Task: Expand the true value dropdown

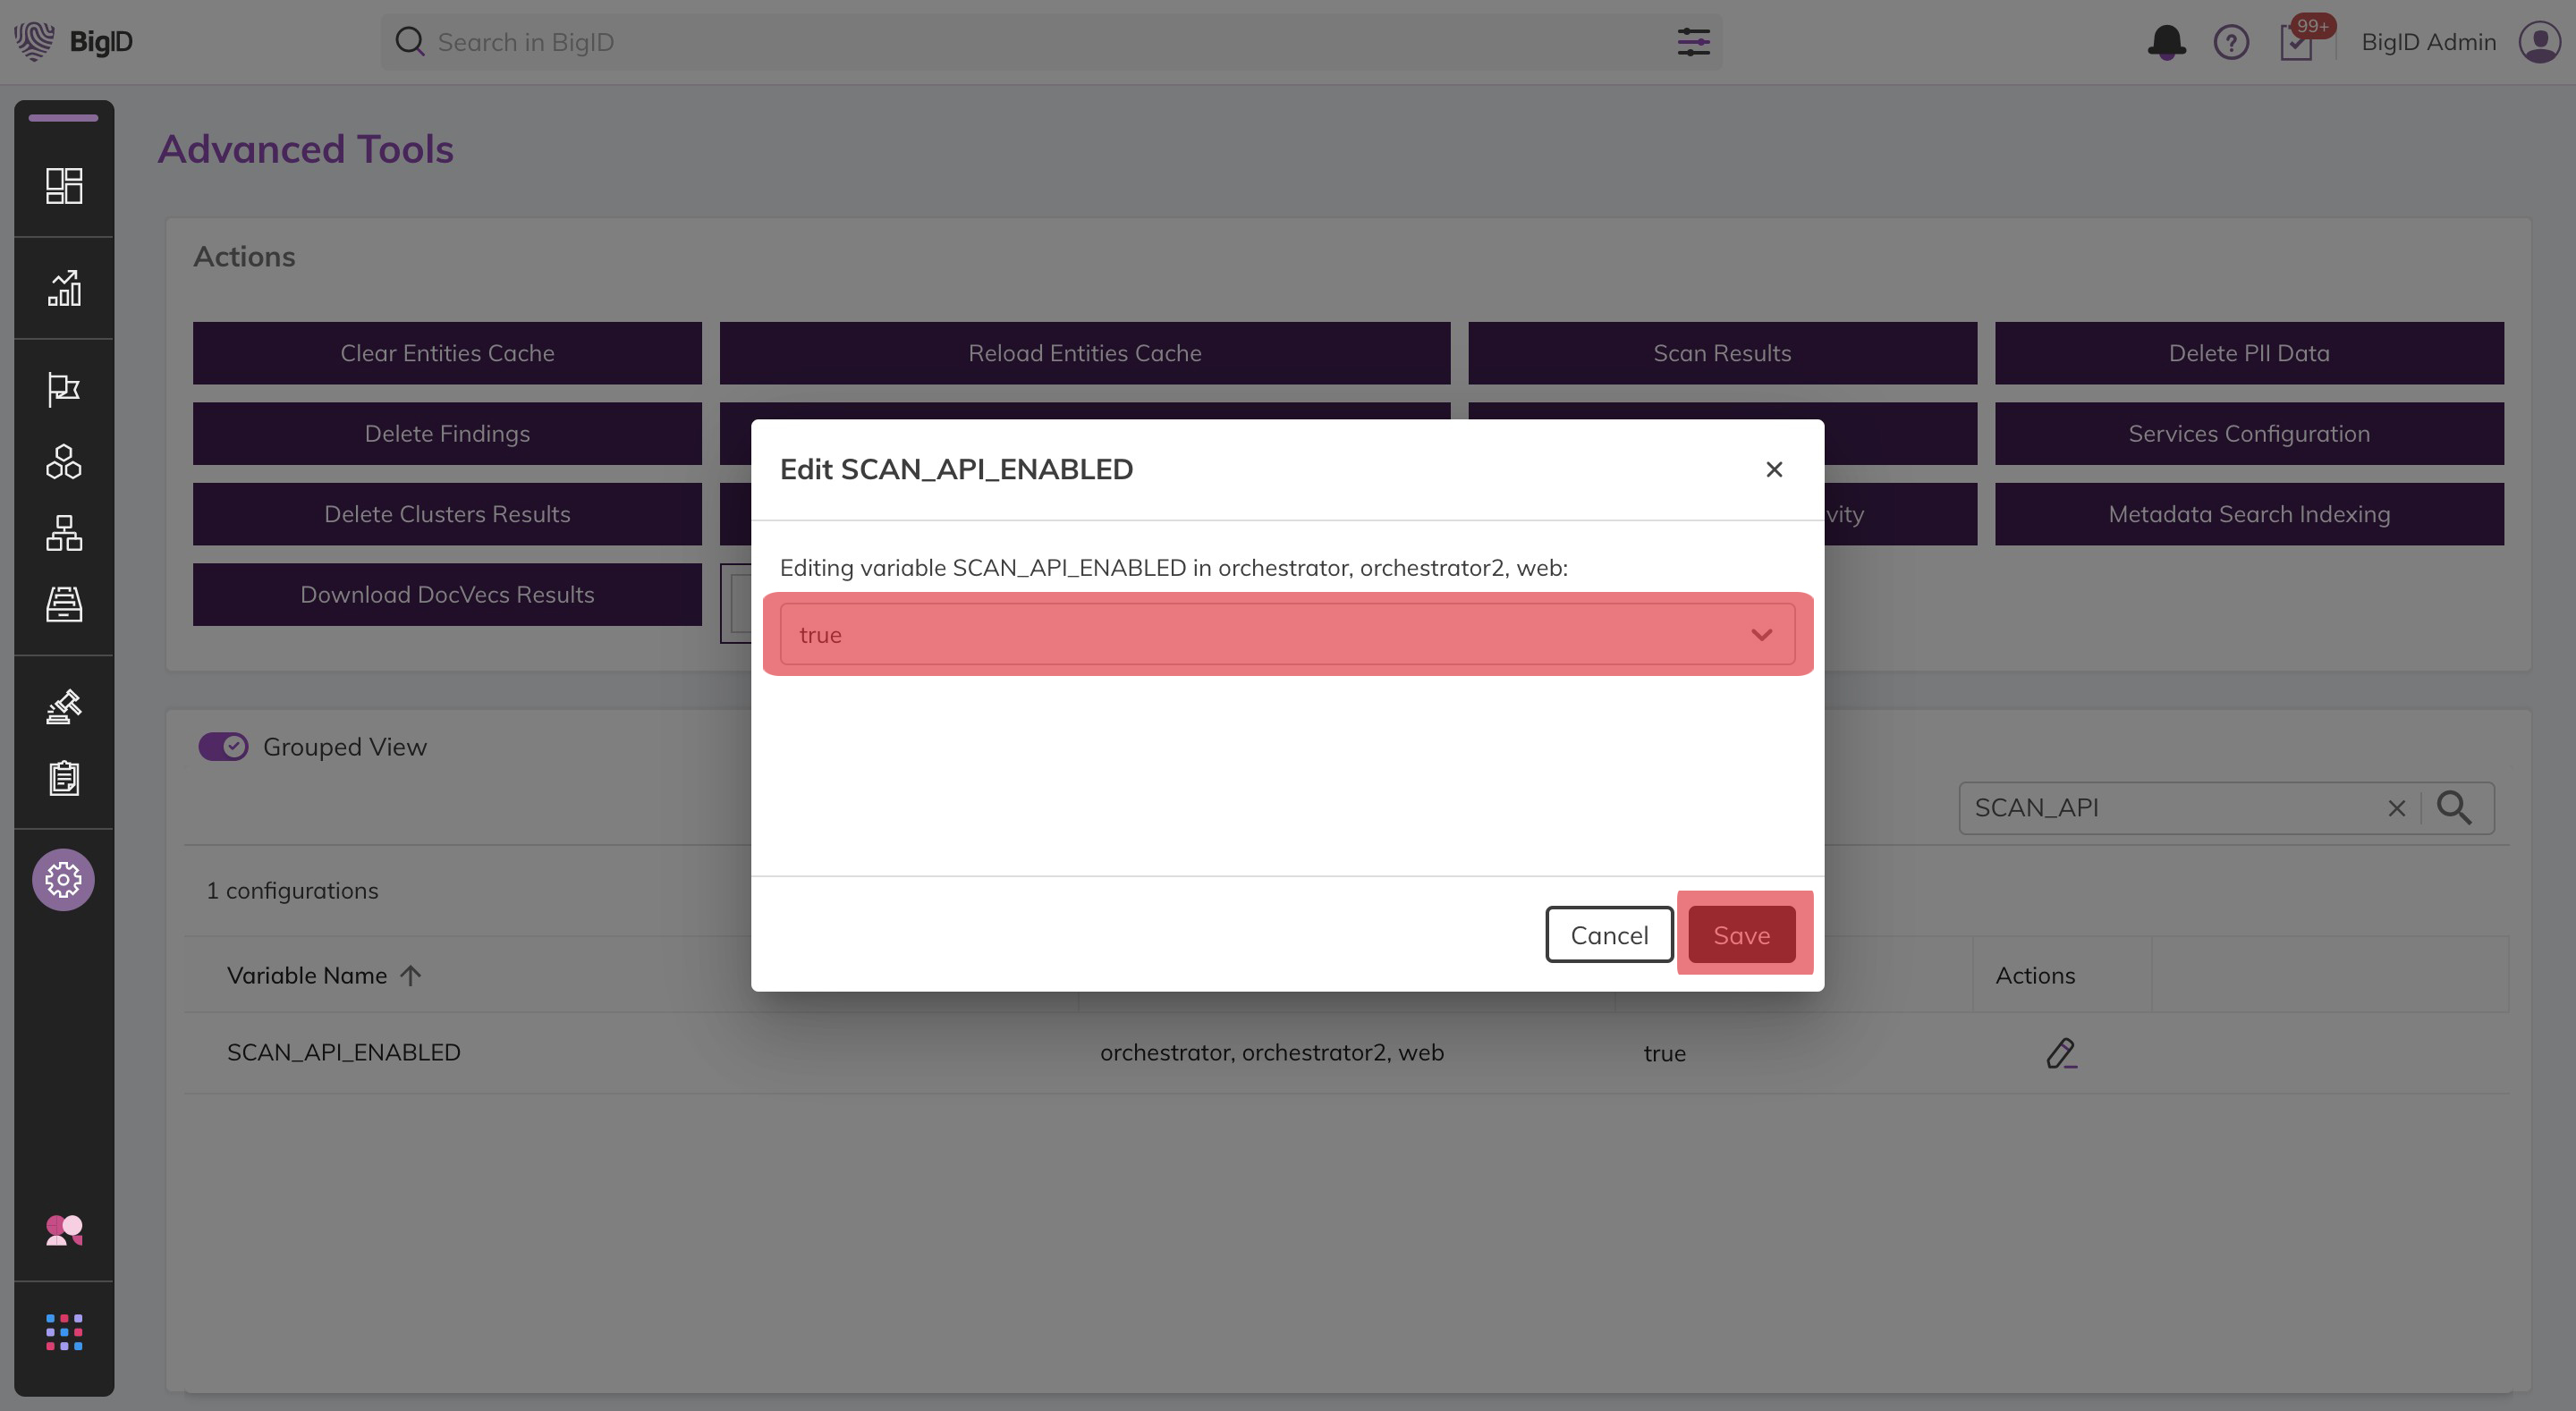Action: pos(1270,635)
